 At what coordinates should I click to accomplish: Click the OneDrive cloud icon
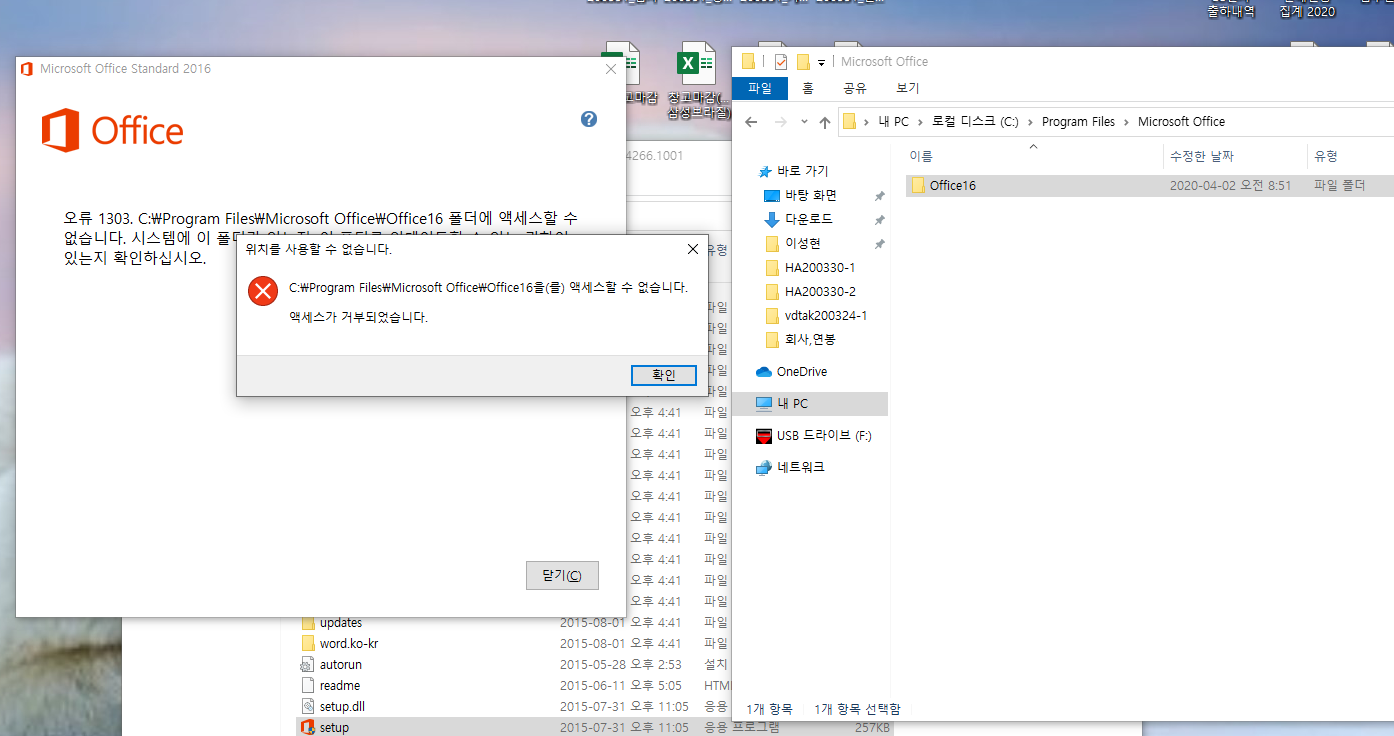click(764, 371)
